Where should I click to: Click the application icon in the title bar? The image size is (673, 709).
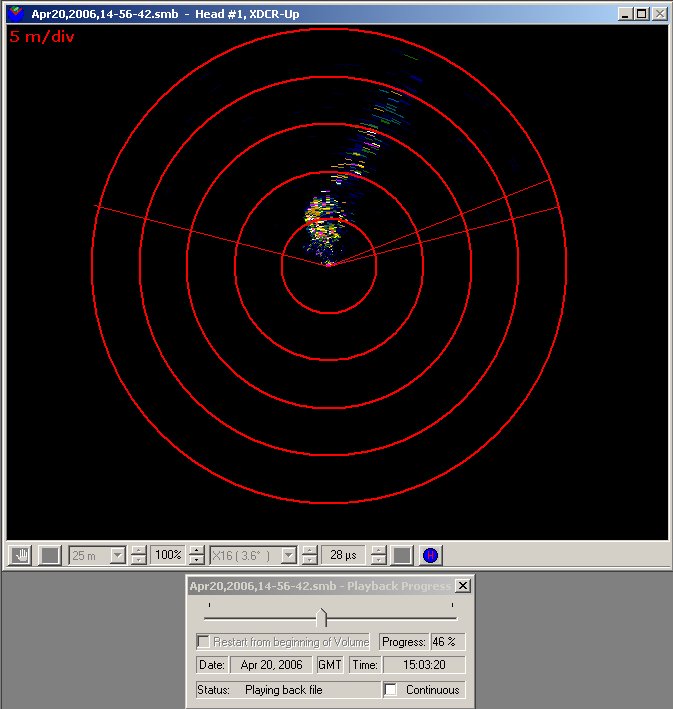(x=16, y=14)
